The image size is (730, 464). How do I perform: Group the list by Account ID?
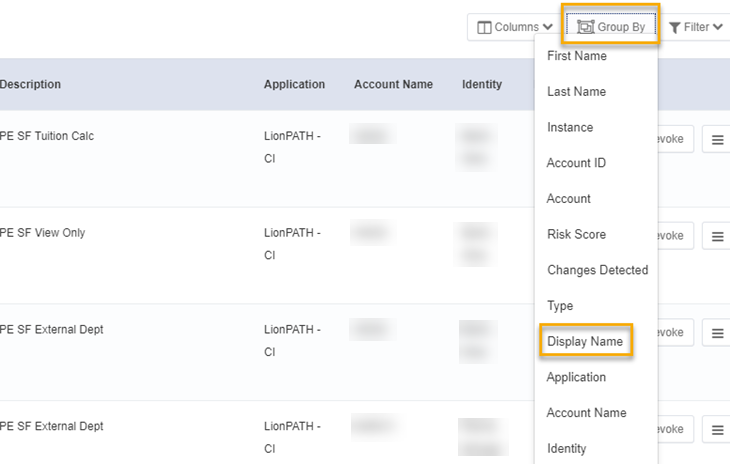point(576,163)
